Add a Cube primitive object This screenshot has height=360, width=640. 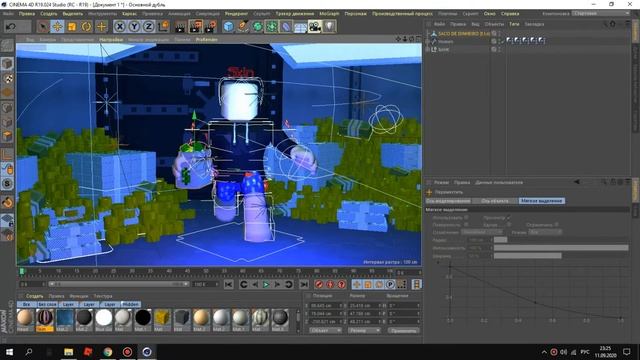coord(229,27)
